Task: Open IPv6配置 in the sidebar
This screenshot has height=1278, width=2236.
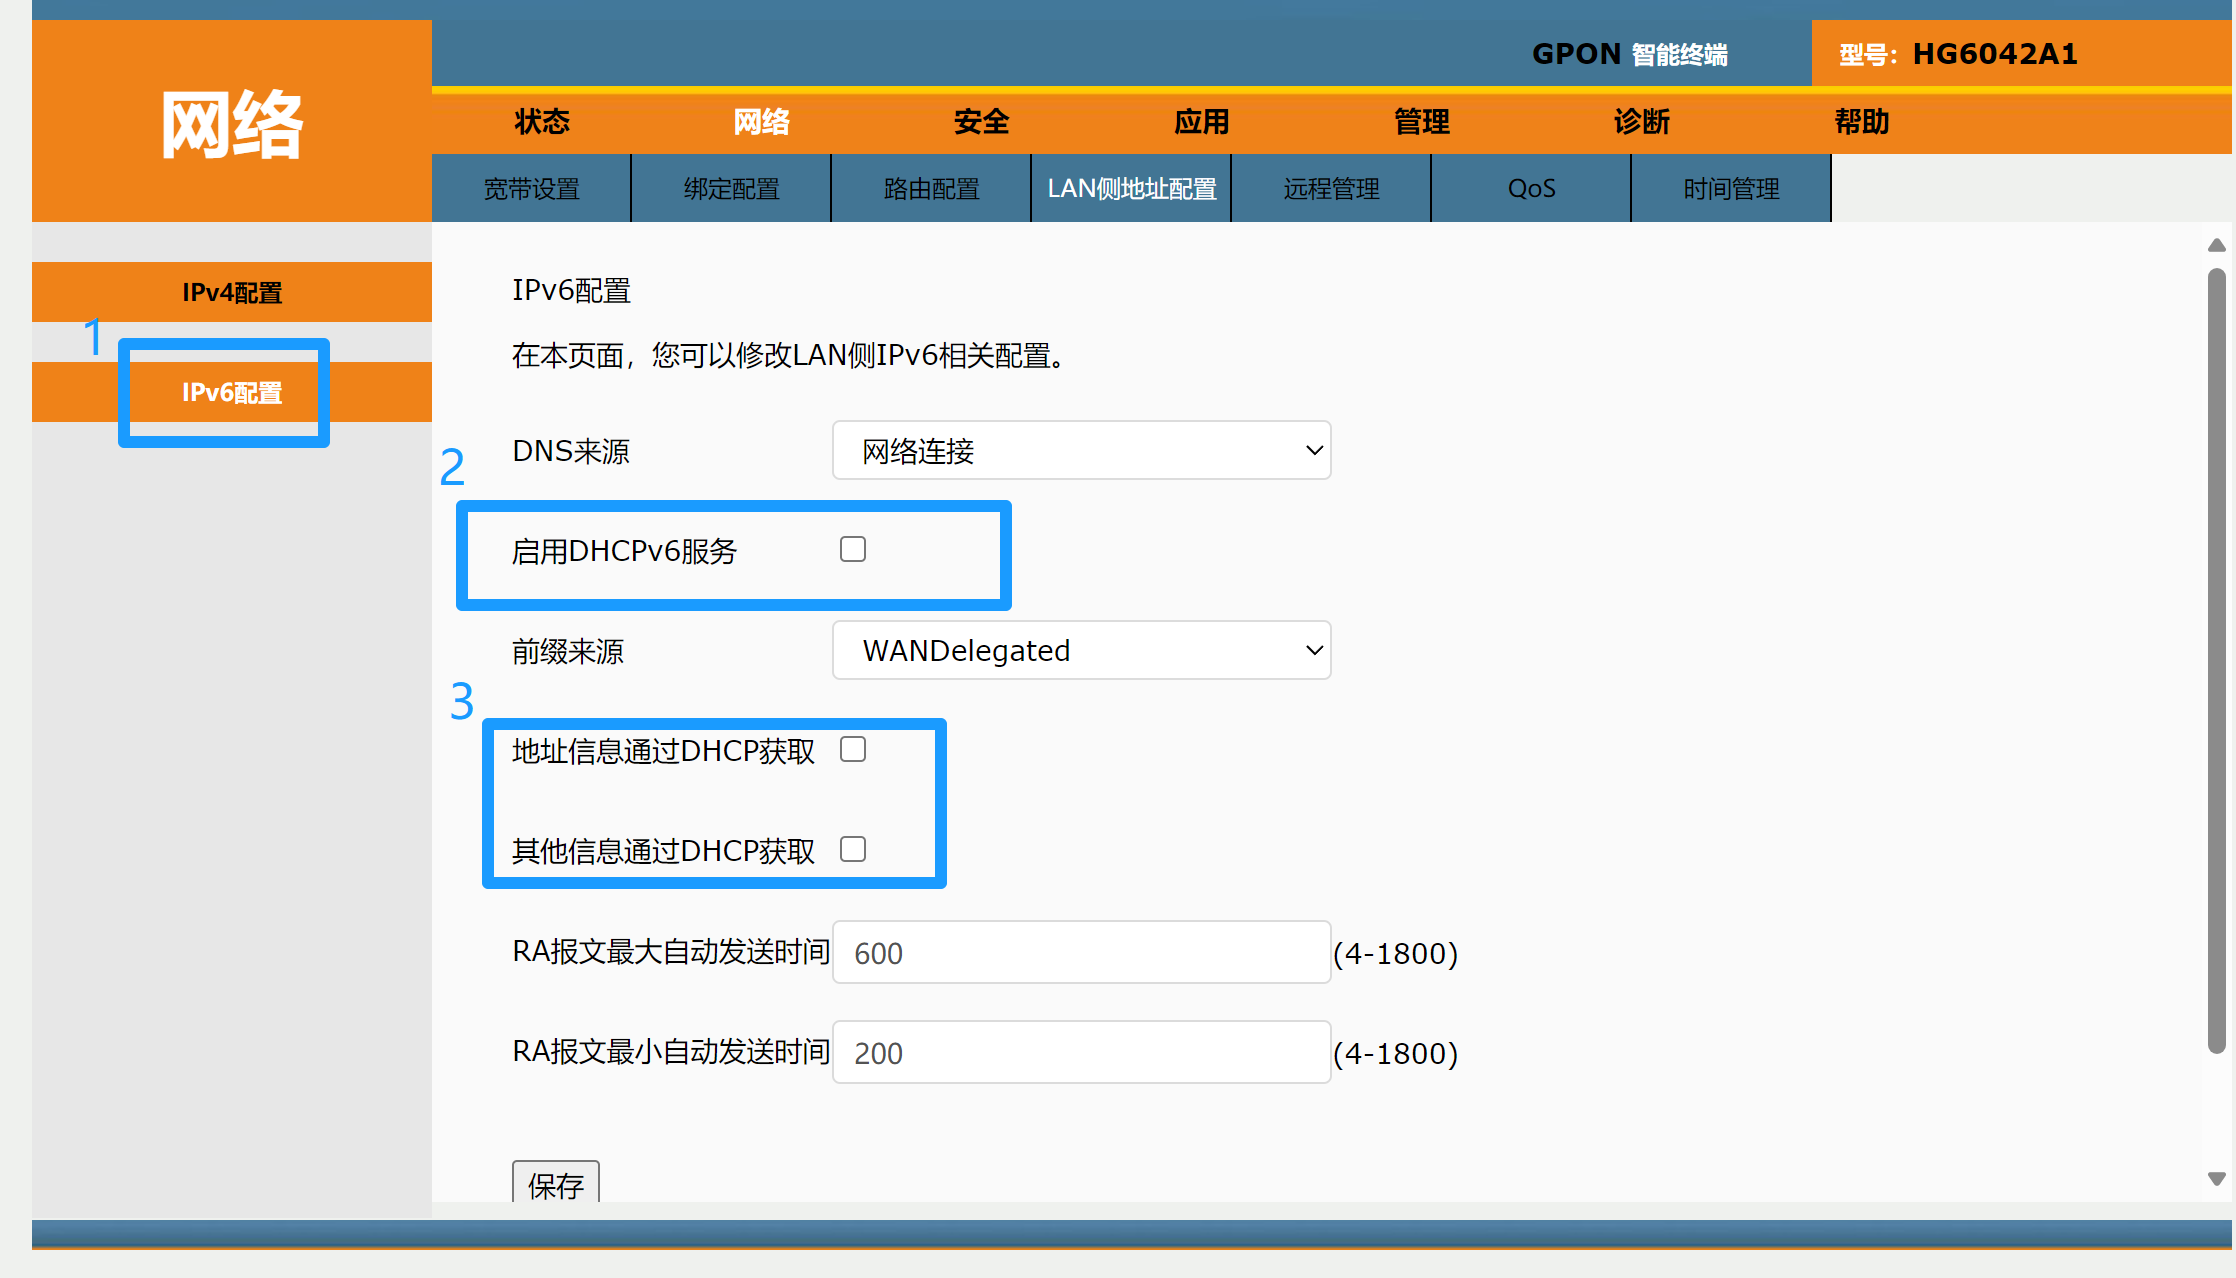Action: coord(232,392)
